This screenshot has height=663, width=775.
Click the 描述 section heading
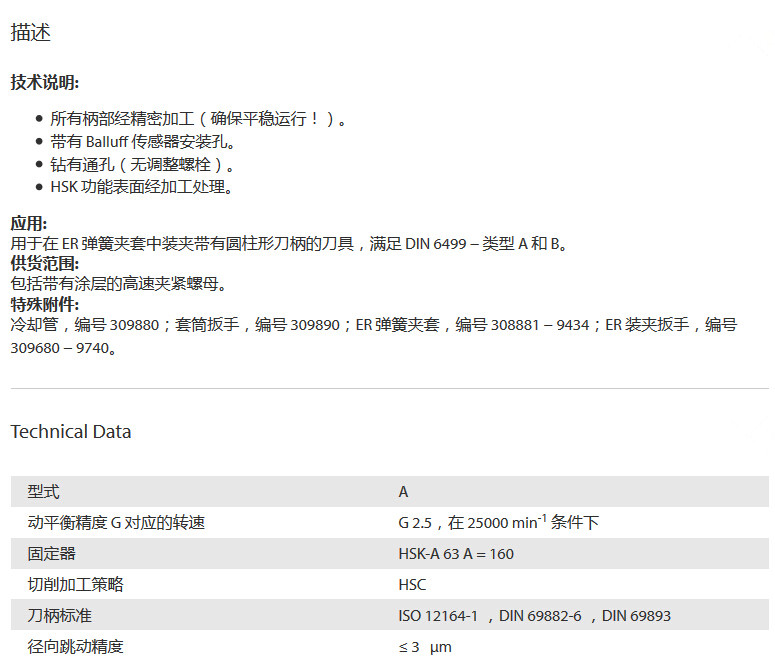30,33
